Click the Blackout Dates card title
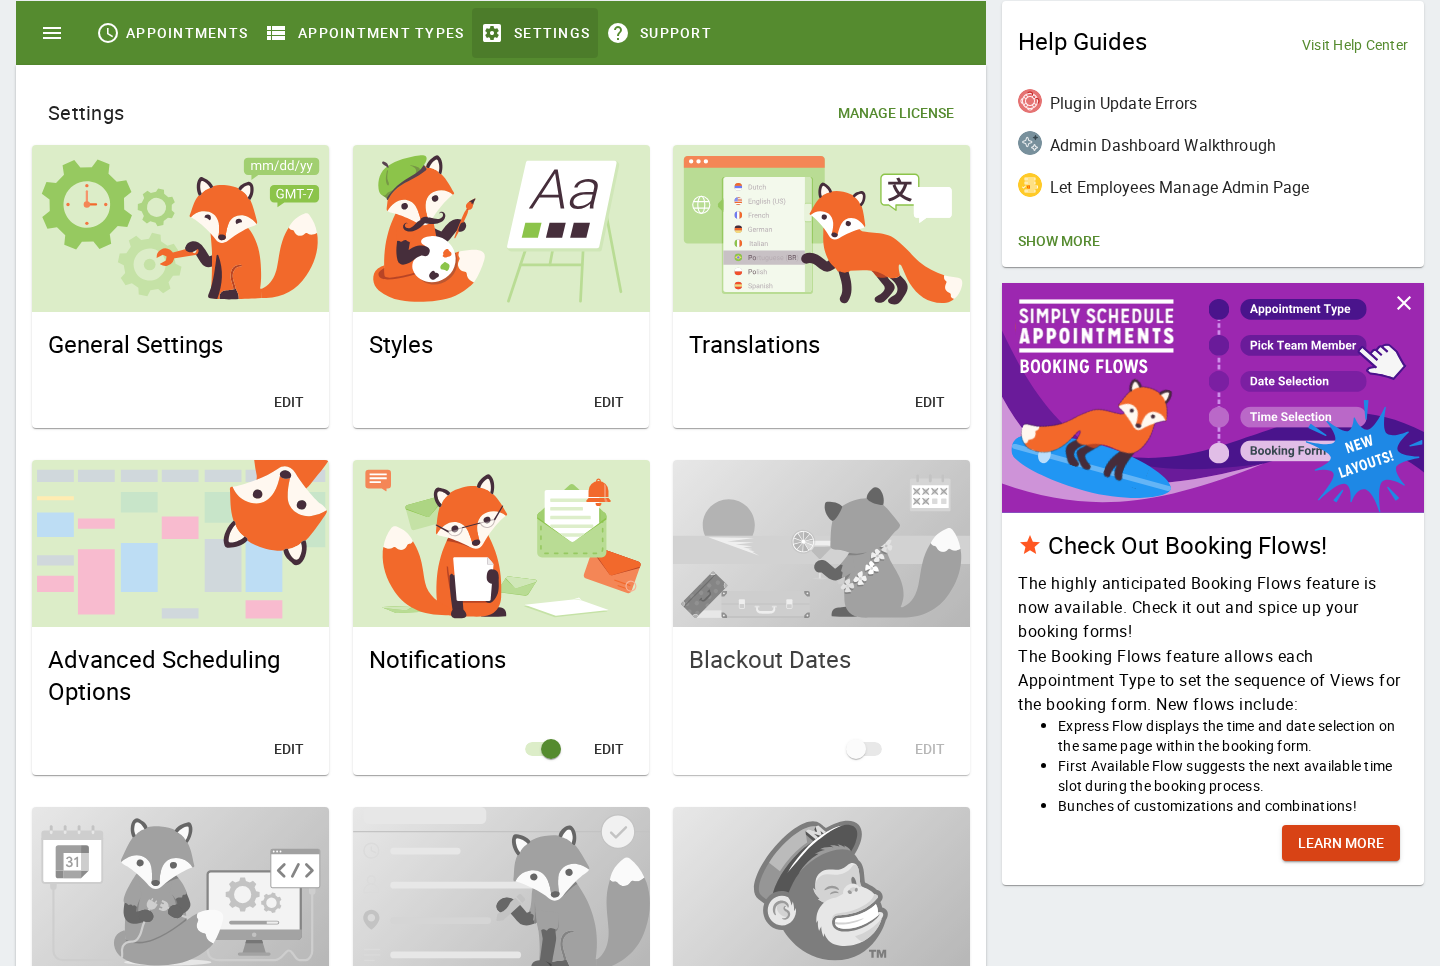The height and width of the screenshot is (966, 1440). (x=770, y=660)
